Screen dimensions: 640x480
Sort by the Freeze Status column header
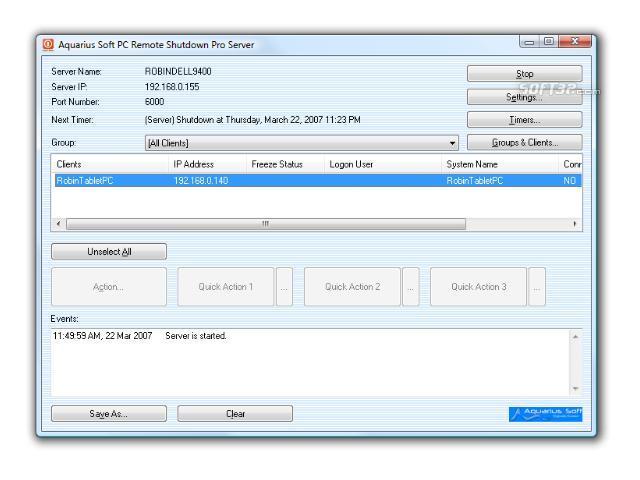pos(285,164)
